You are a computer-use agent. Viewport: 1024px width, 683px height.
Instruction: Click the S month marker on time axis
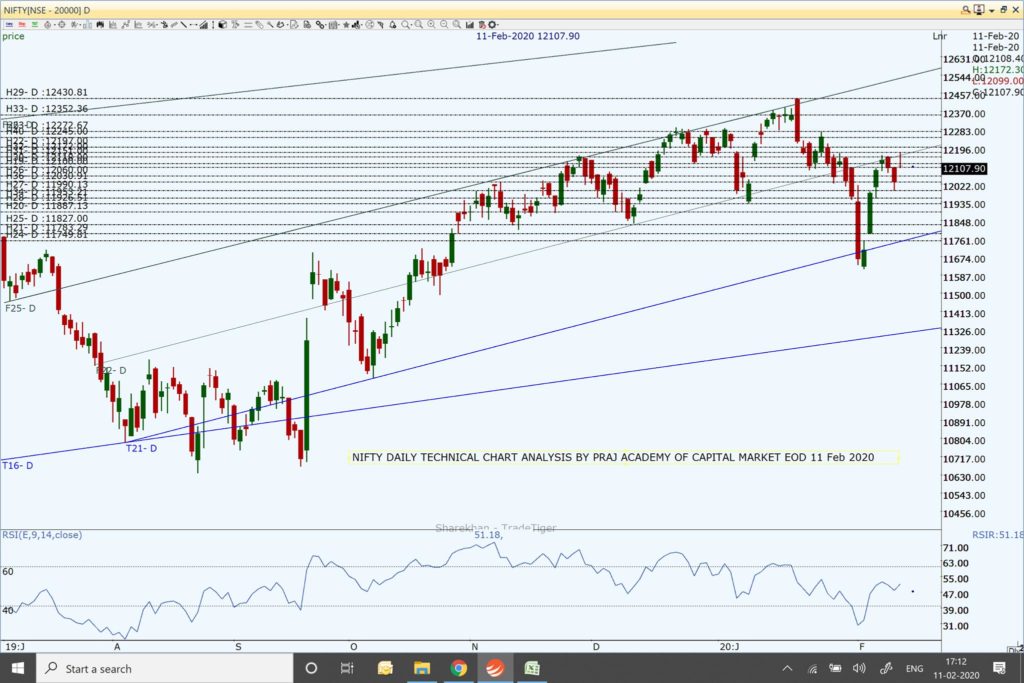click(238, 646)
